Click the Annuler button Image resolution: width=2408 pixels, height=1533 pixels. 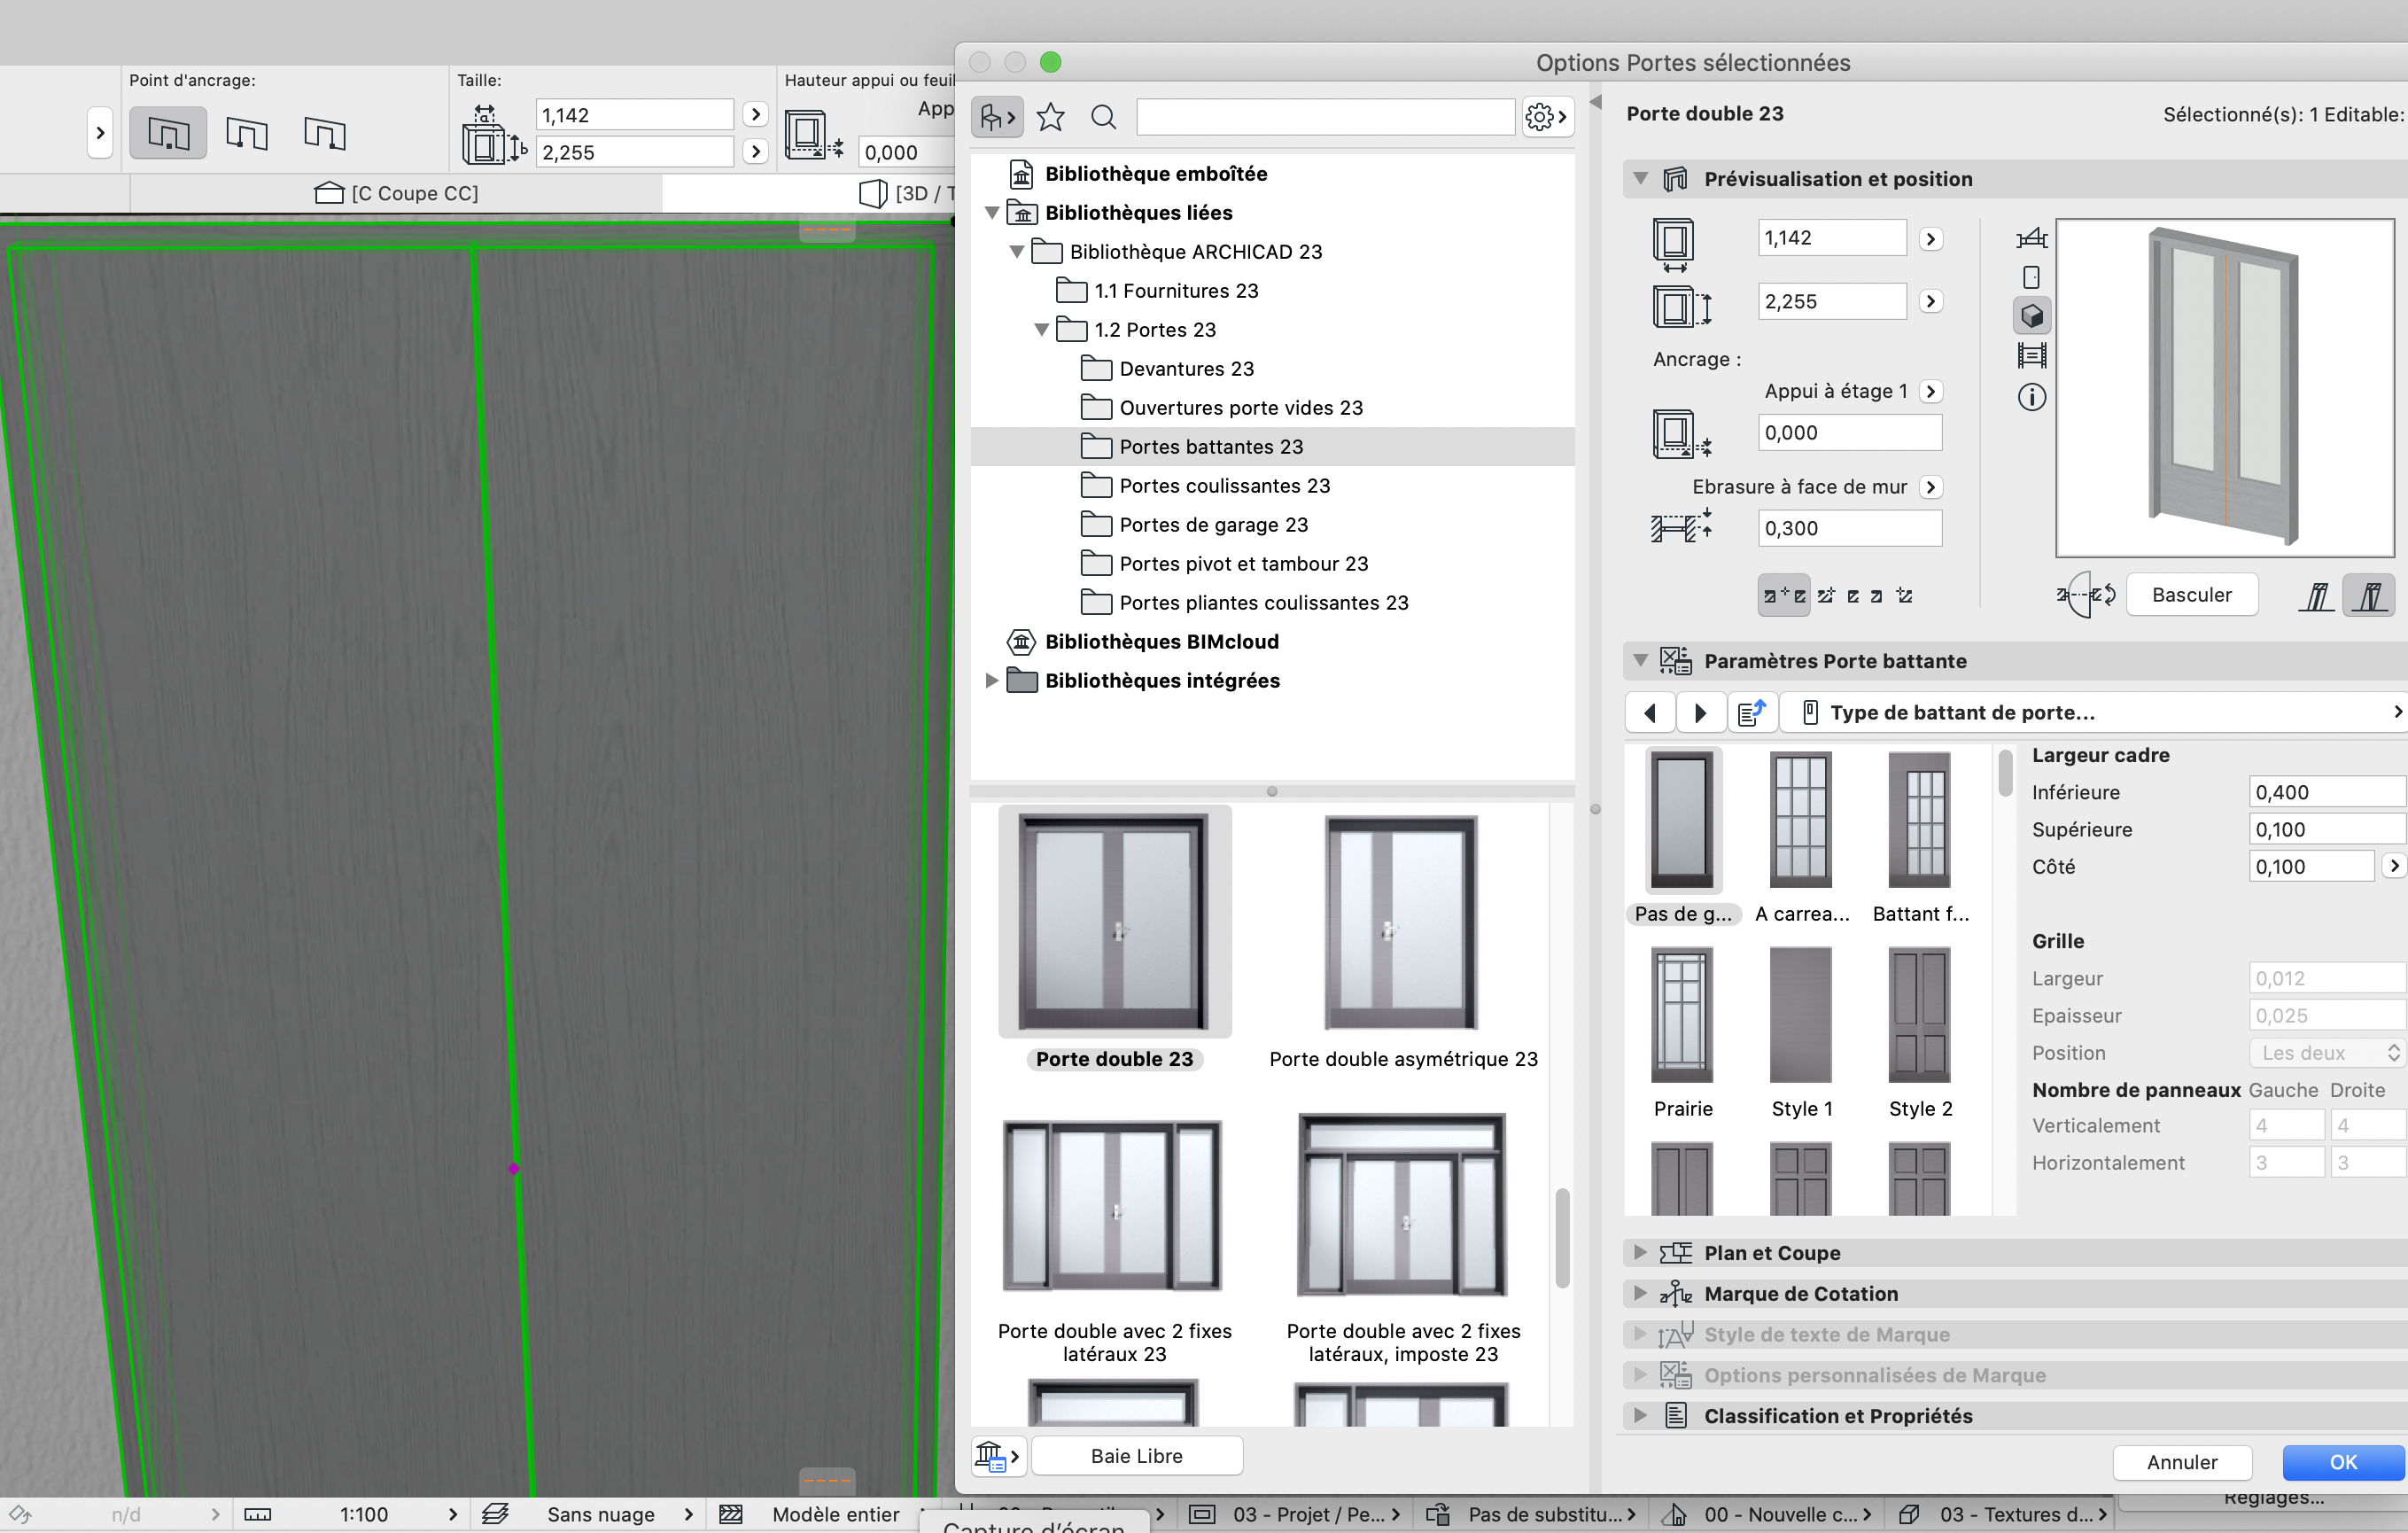point(2181,1461)
